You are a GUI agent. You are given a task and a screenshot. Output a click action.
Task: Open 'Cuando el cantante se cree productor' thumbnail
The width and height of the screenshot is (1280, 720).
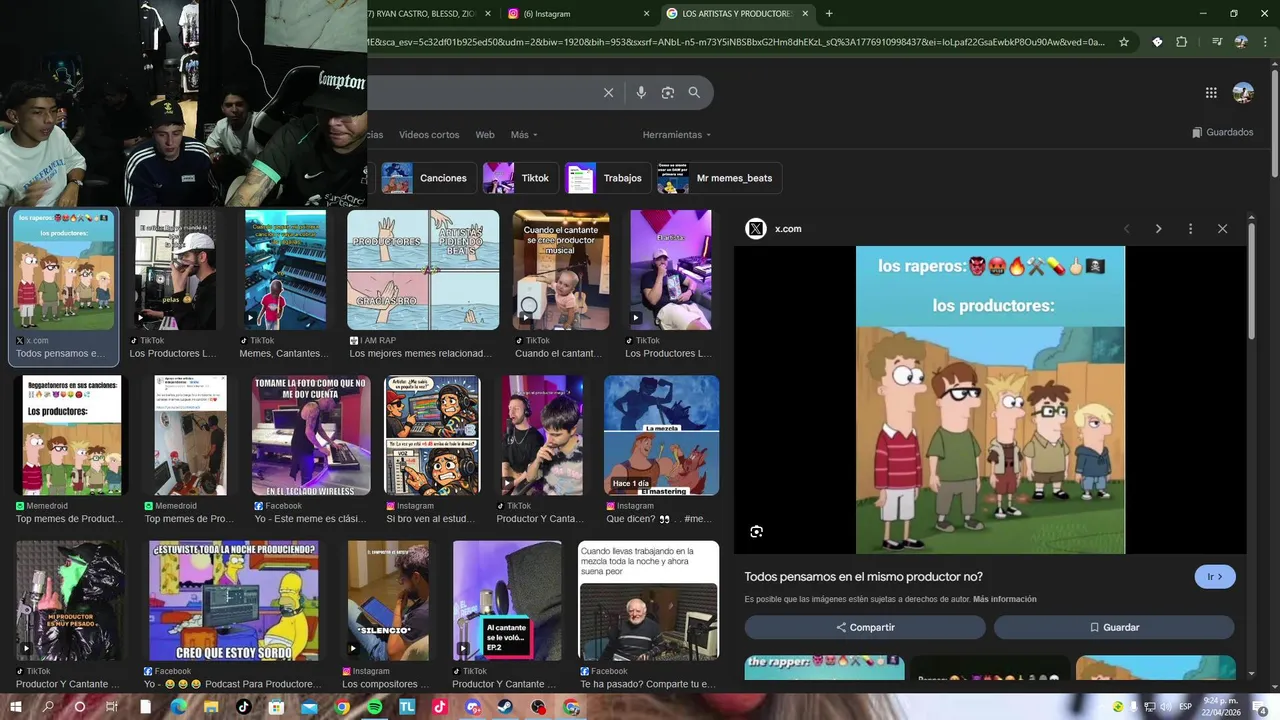pyautogui.click(x=561, y=270)
